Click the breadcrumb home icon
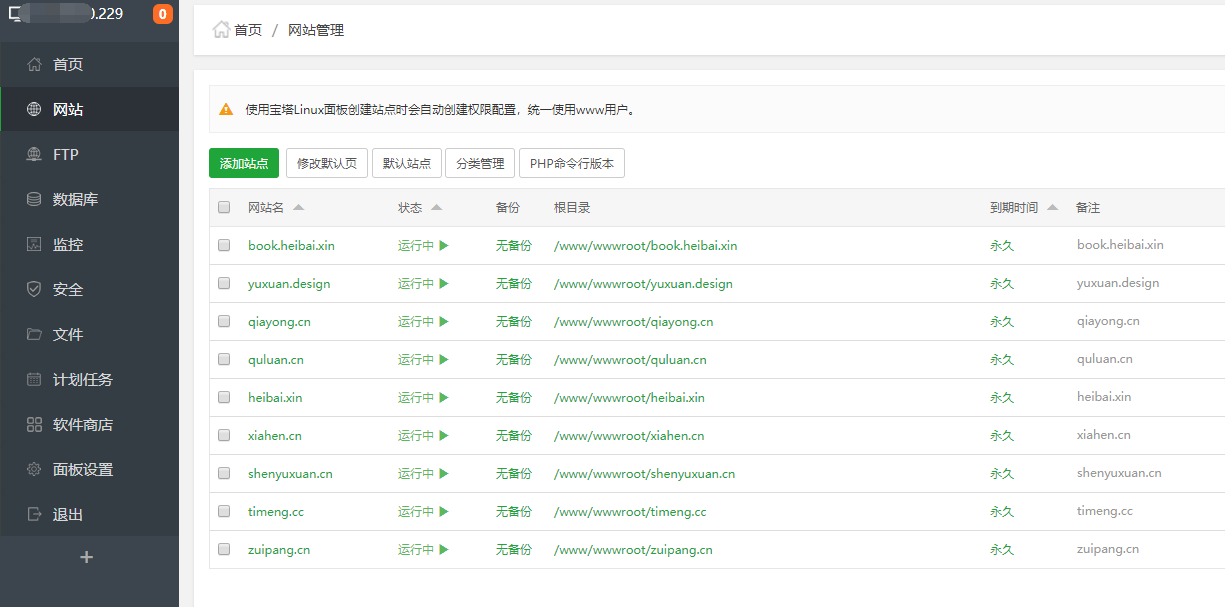This screenshot has width=1225, height=607. tap(221, 29)
